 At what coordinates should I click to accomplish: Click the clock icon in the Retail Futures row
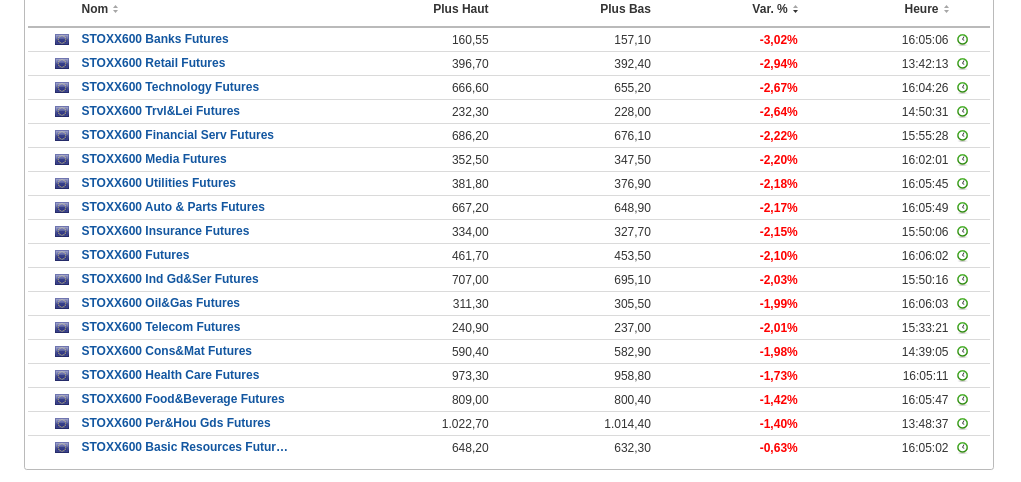pyautogui.click(x=962, y=64)
